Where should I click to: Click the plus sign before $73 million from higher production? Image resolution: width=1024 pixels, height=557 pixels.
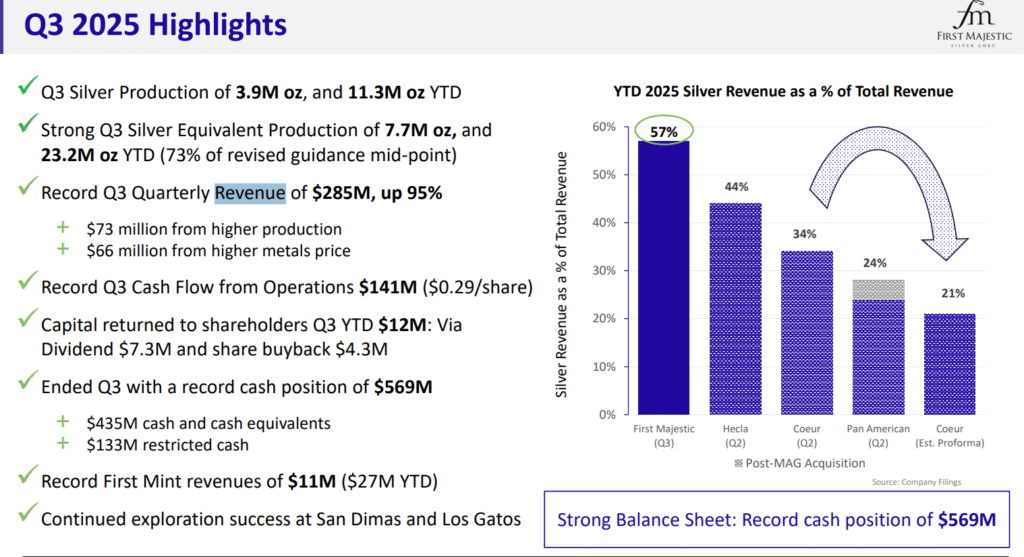(x=64, y=229)
